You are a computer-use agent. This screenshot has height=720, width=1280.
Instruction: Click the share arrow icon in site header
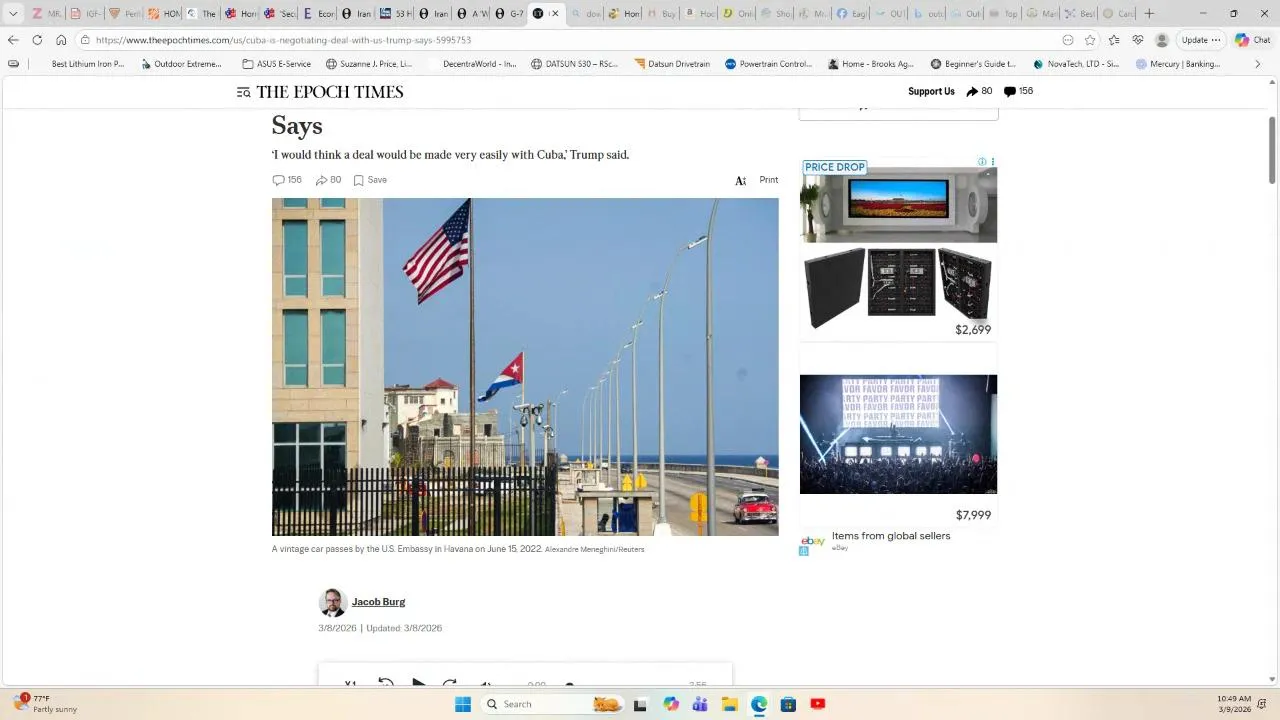pyautogui.click(x=972, y=91)
